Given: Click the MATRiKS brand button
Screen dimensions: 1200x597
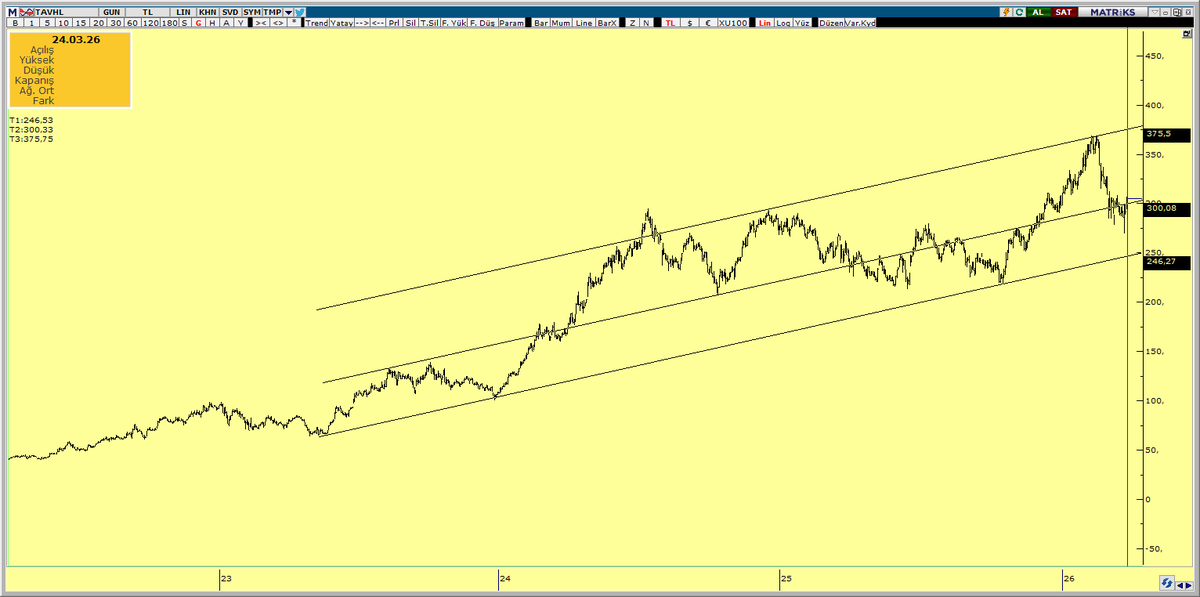Looking at the screenshot, I should pos(1112,12).
